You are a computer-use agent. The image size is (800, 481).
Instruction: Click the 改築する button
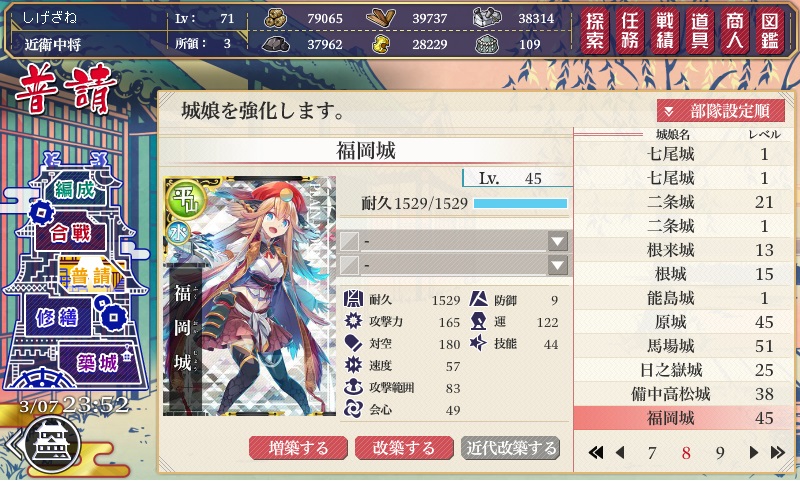click(x=404, y=448)
